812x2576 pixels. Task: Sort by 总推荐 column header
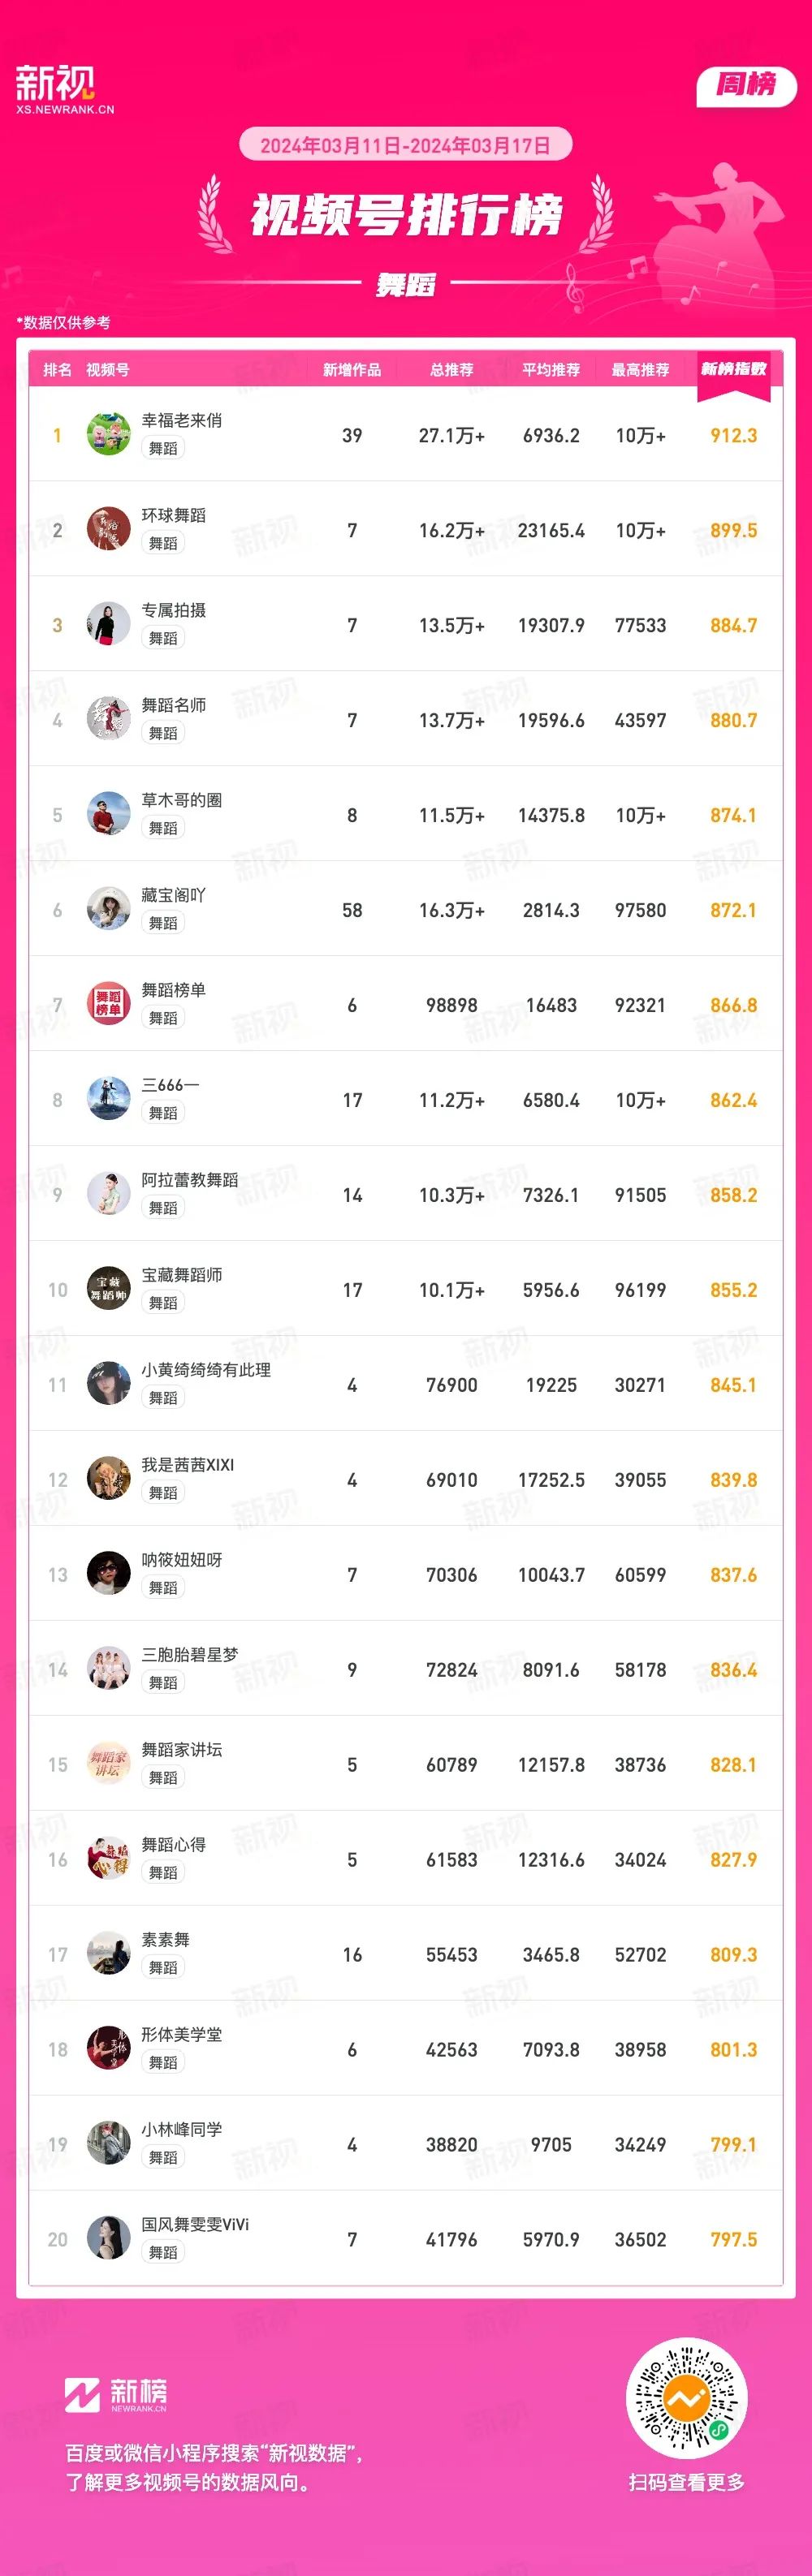click(x=451, y=370)
